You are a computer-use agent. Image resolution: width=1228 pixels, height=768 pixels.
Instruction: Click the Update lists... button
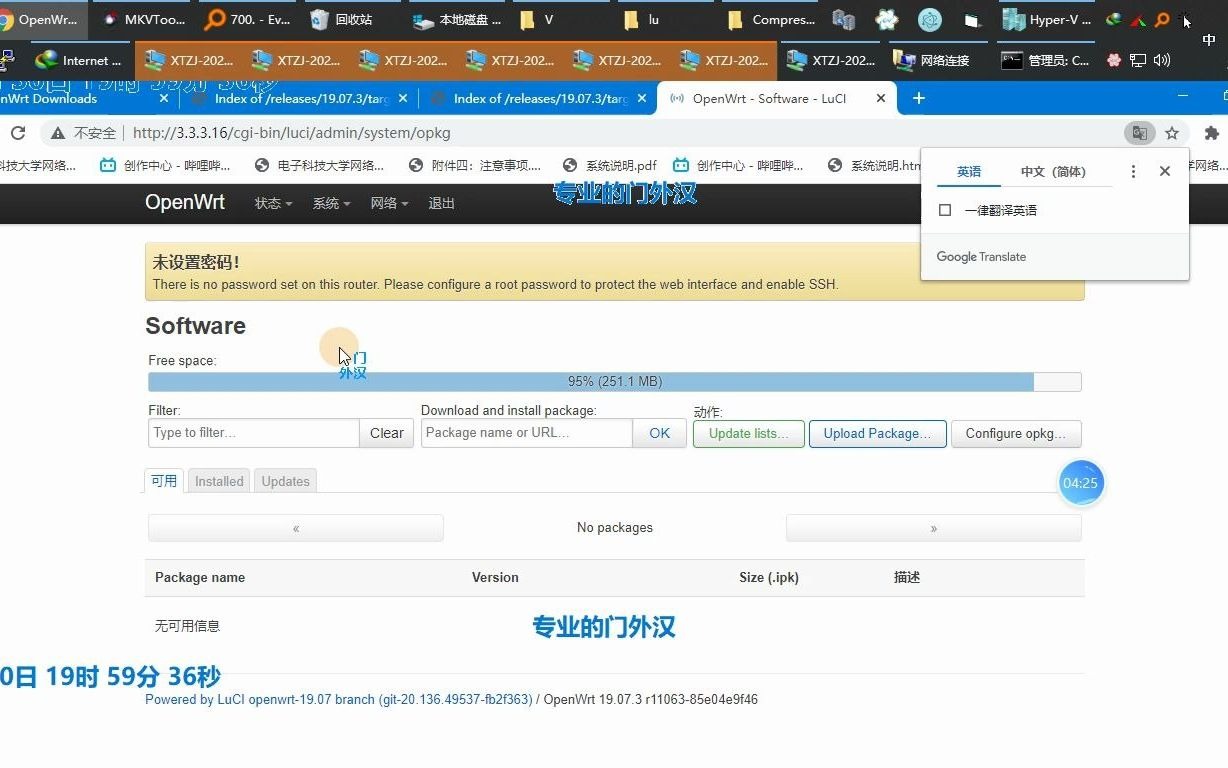click(x=749, y=433)
